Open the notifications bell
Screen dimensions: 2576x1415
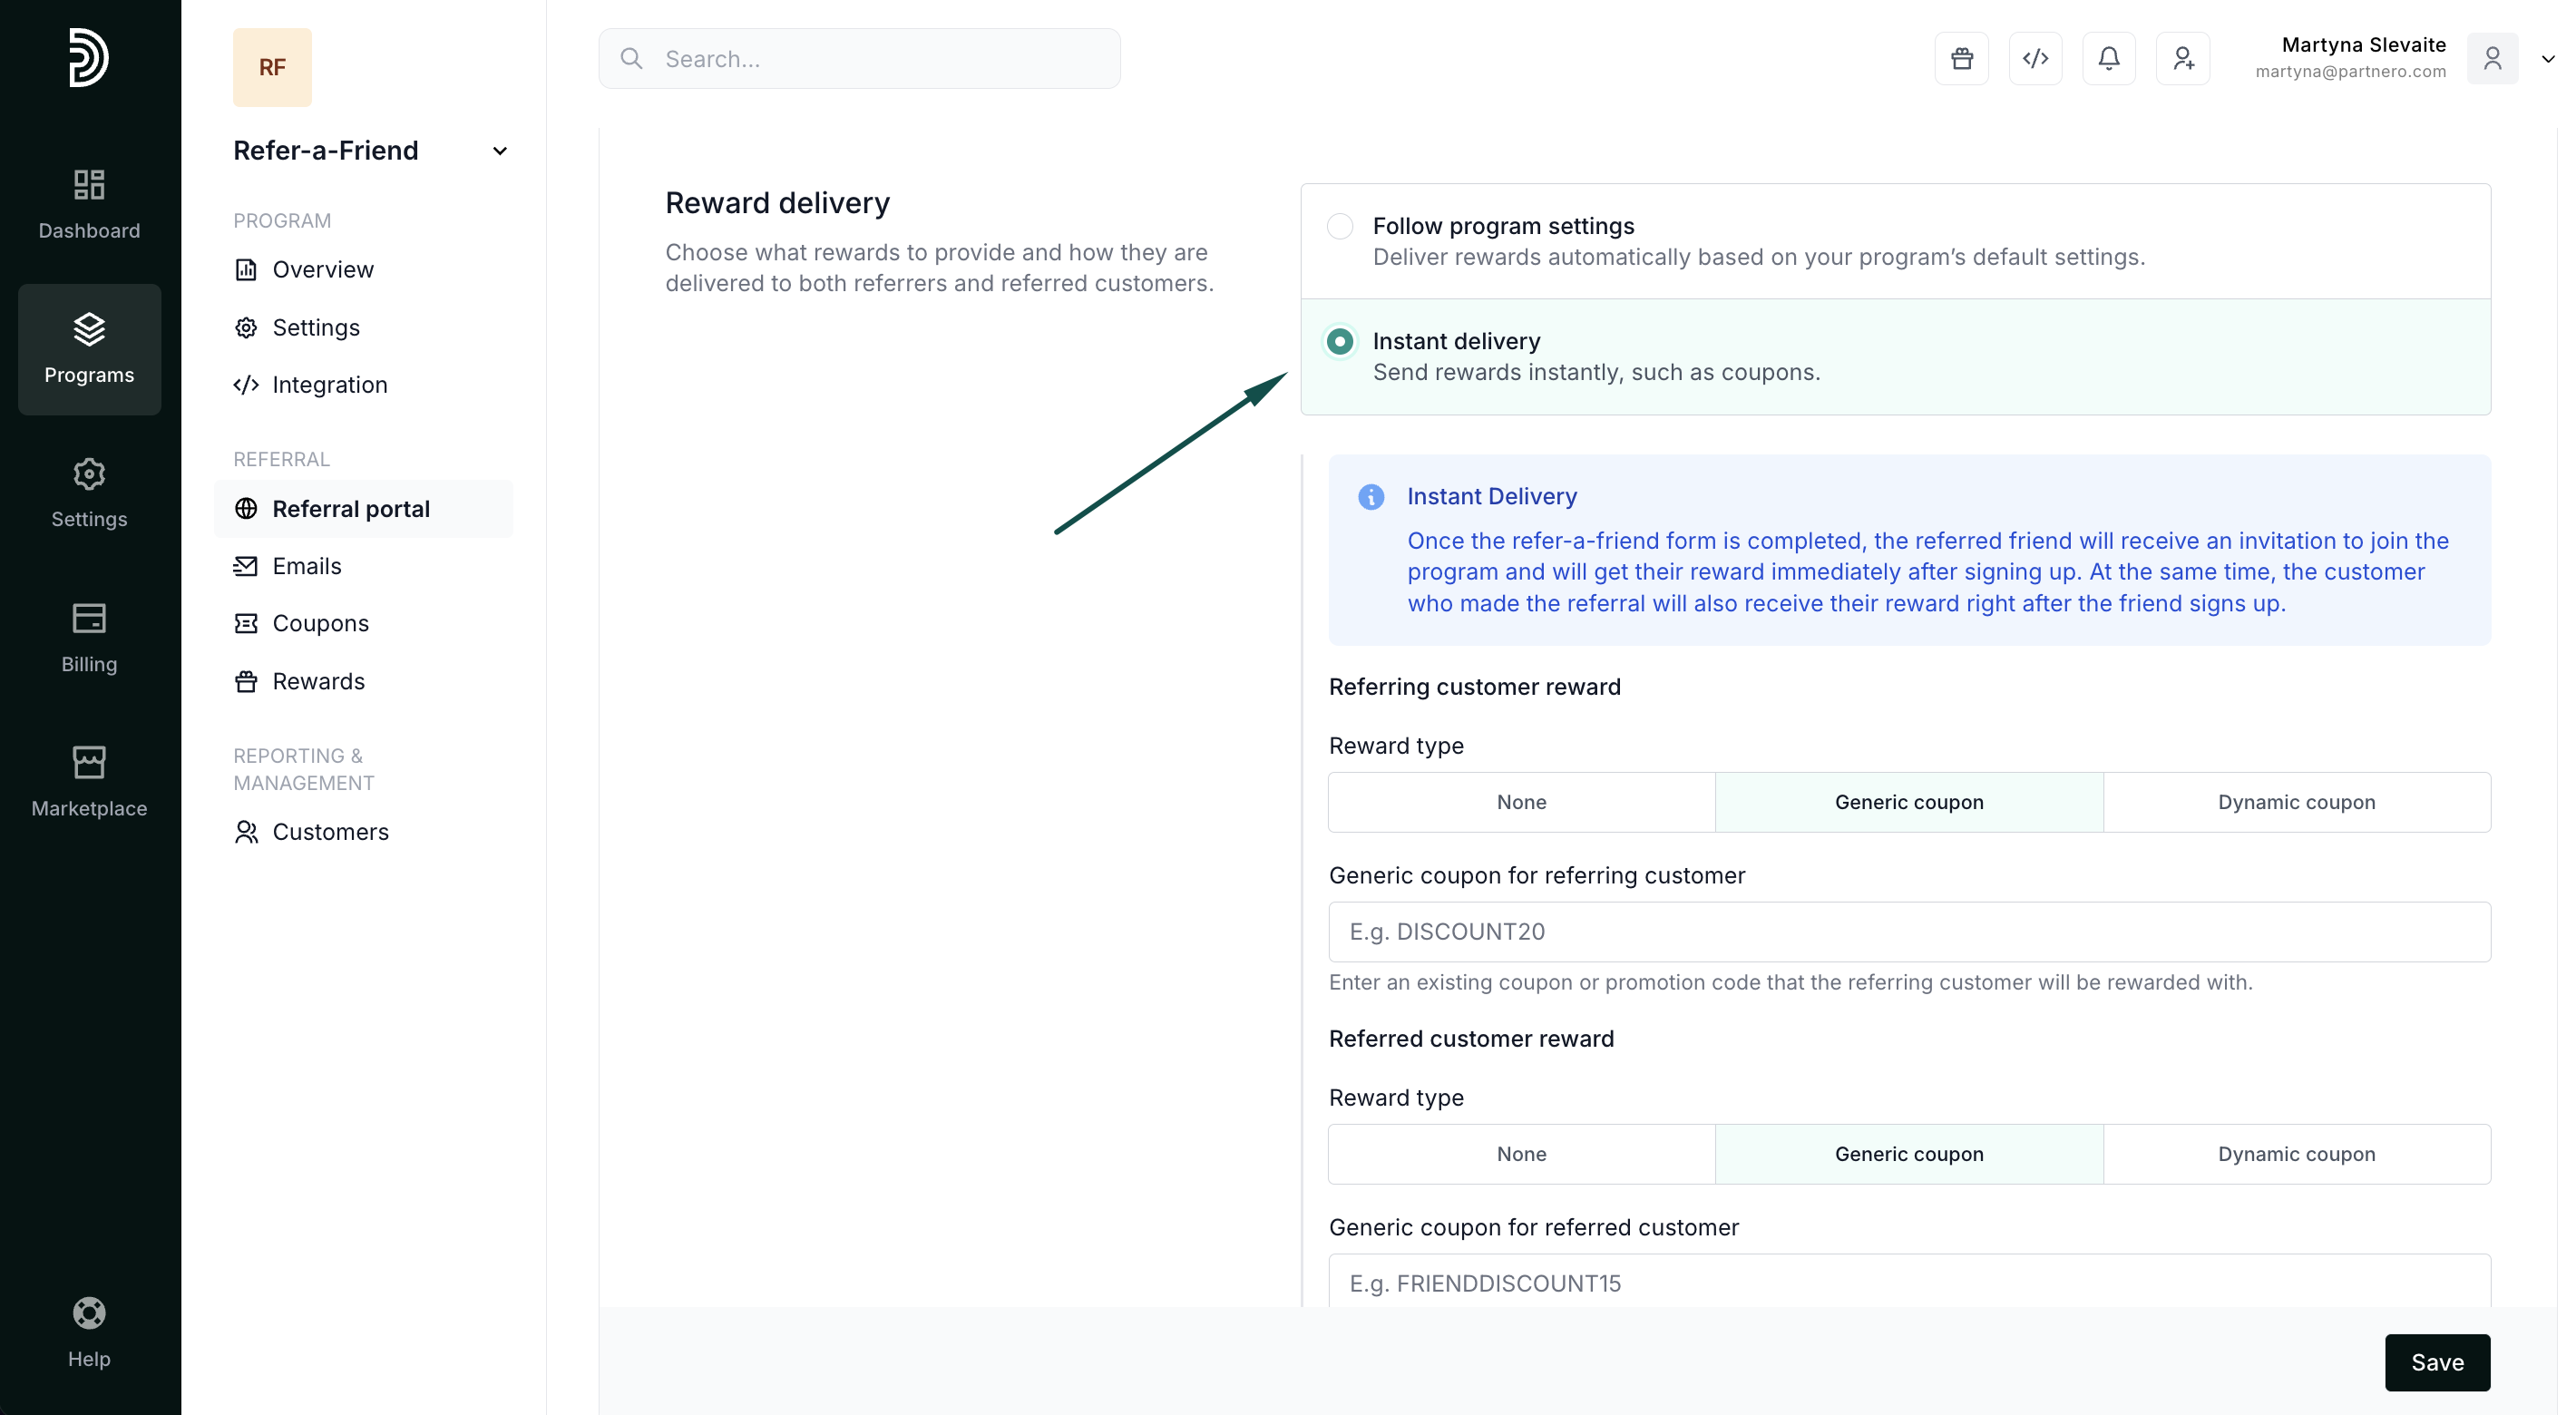point(2108,59)
